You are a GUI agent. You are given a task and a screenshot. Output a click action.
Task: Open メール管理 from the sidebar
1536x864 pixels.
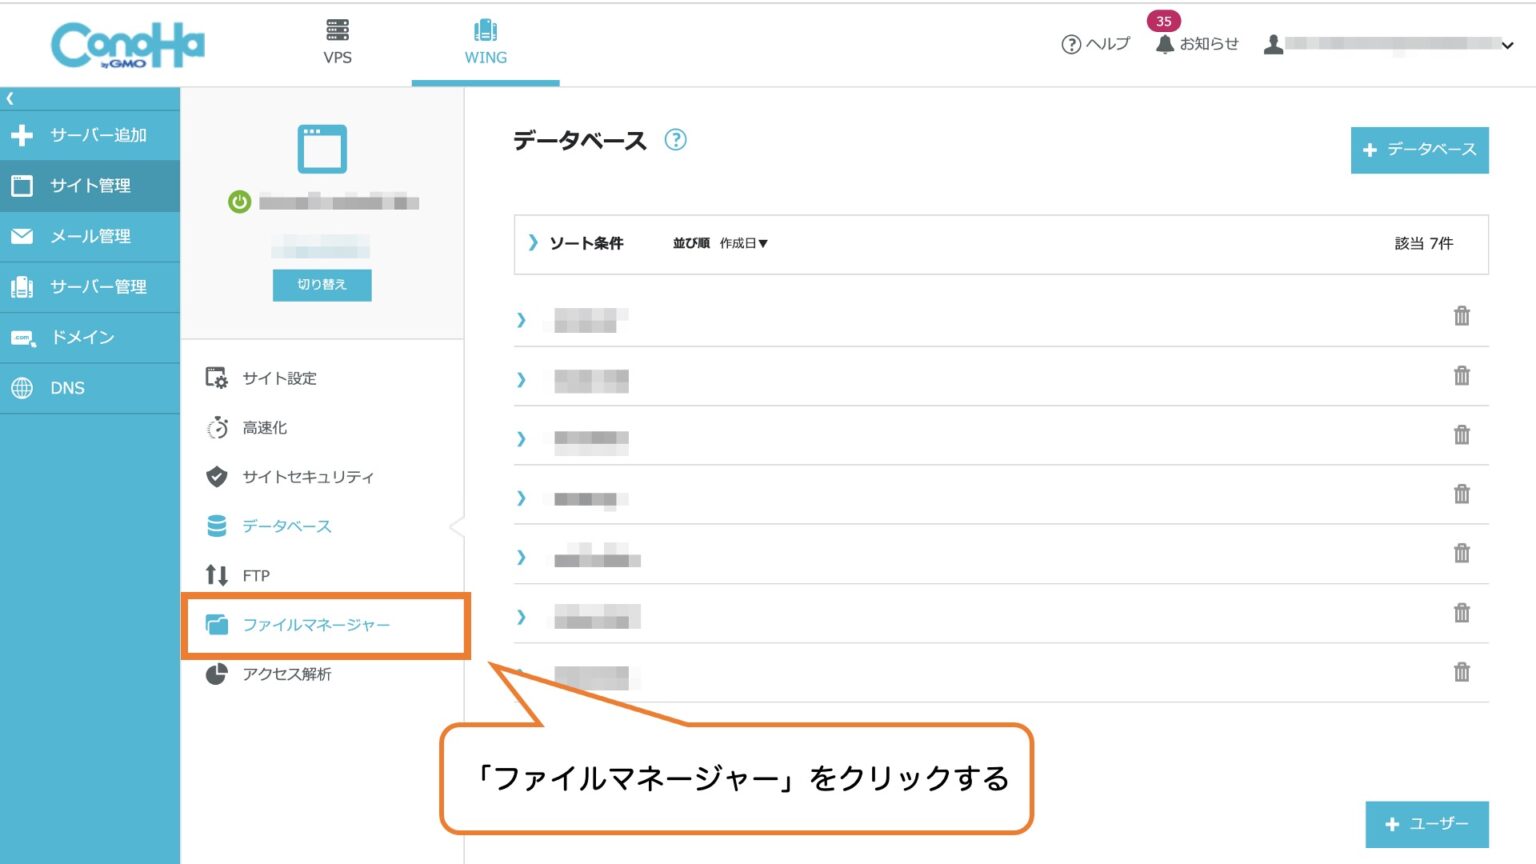click(91, 236)
